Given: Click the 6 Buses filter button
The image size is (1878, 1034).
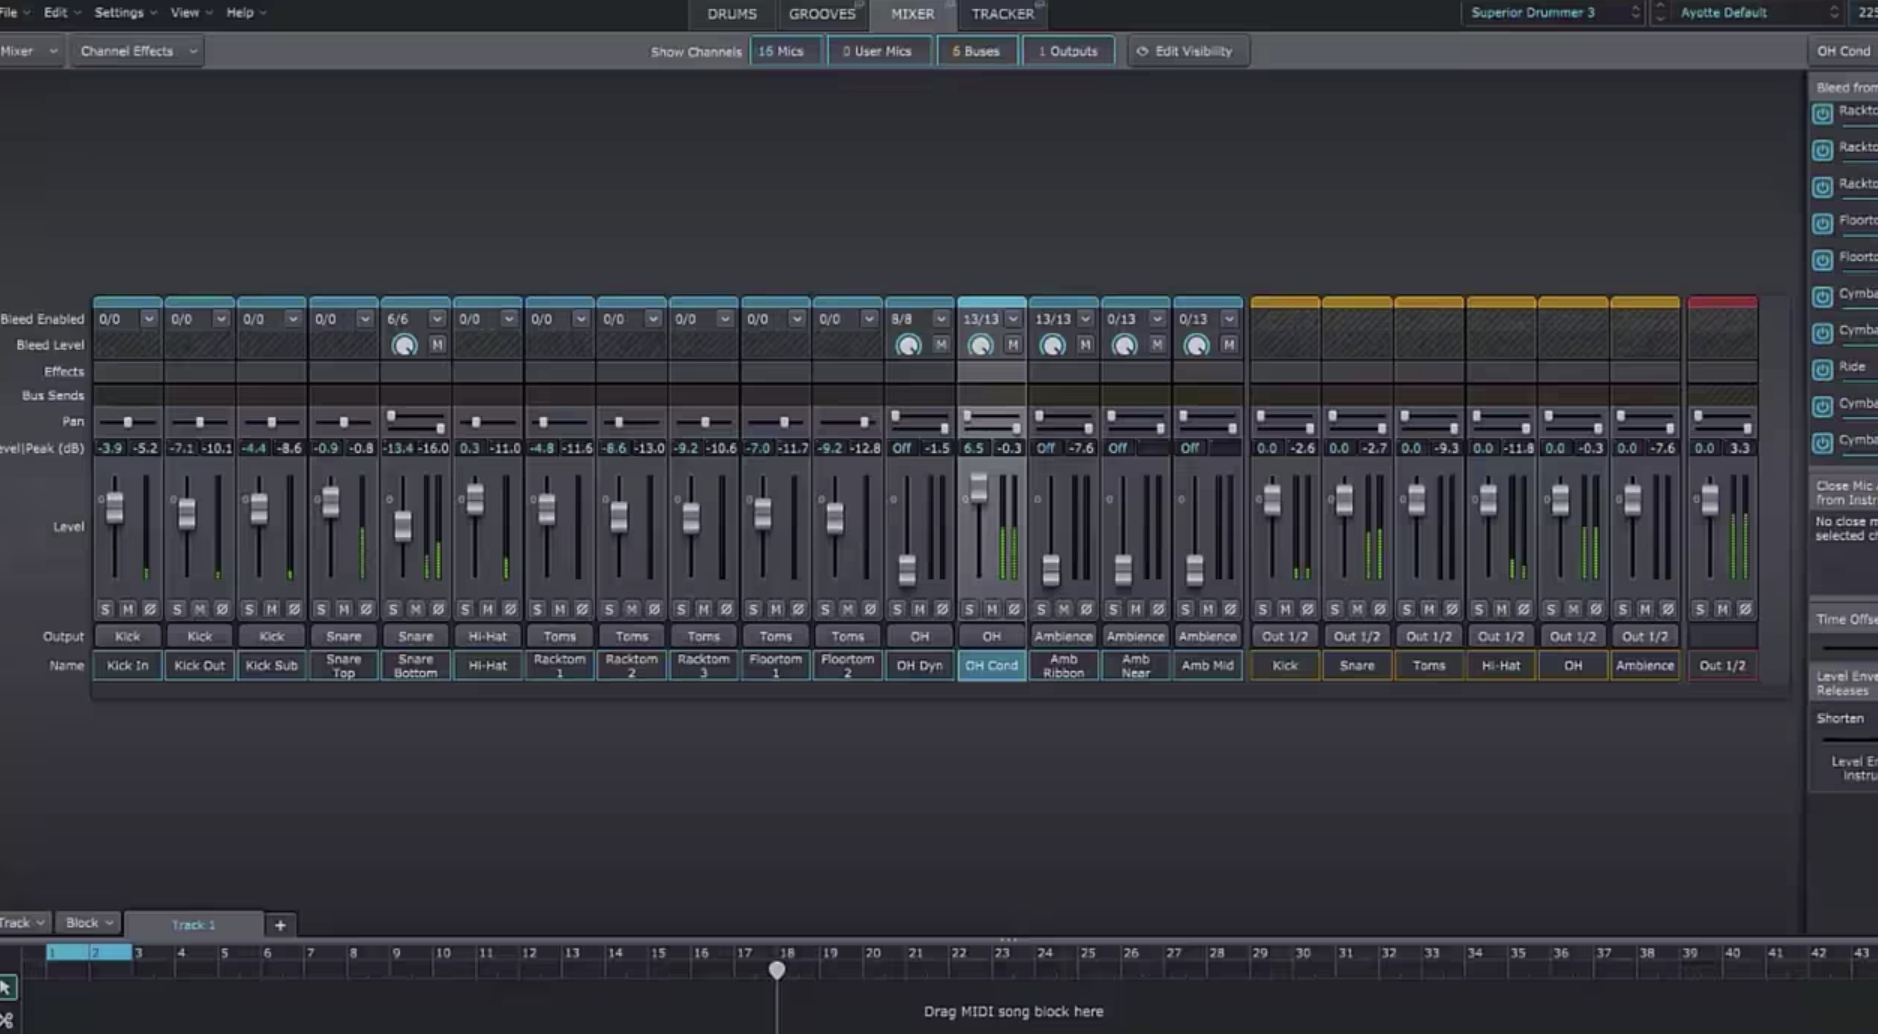Looking at the screenshot, I should point(976,50).
